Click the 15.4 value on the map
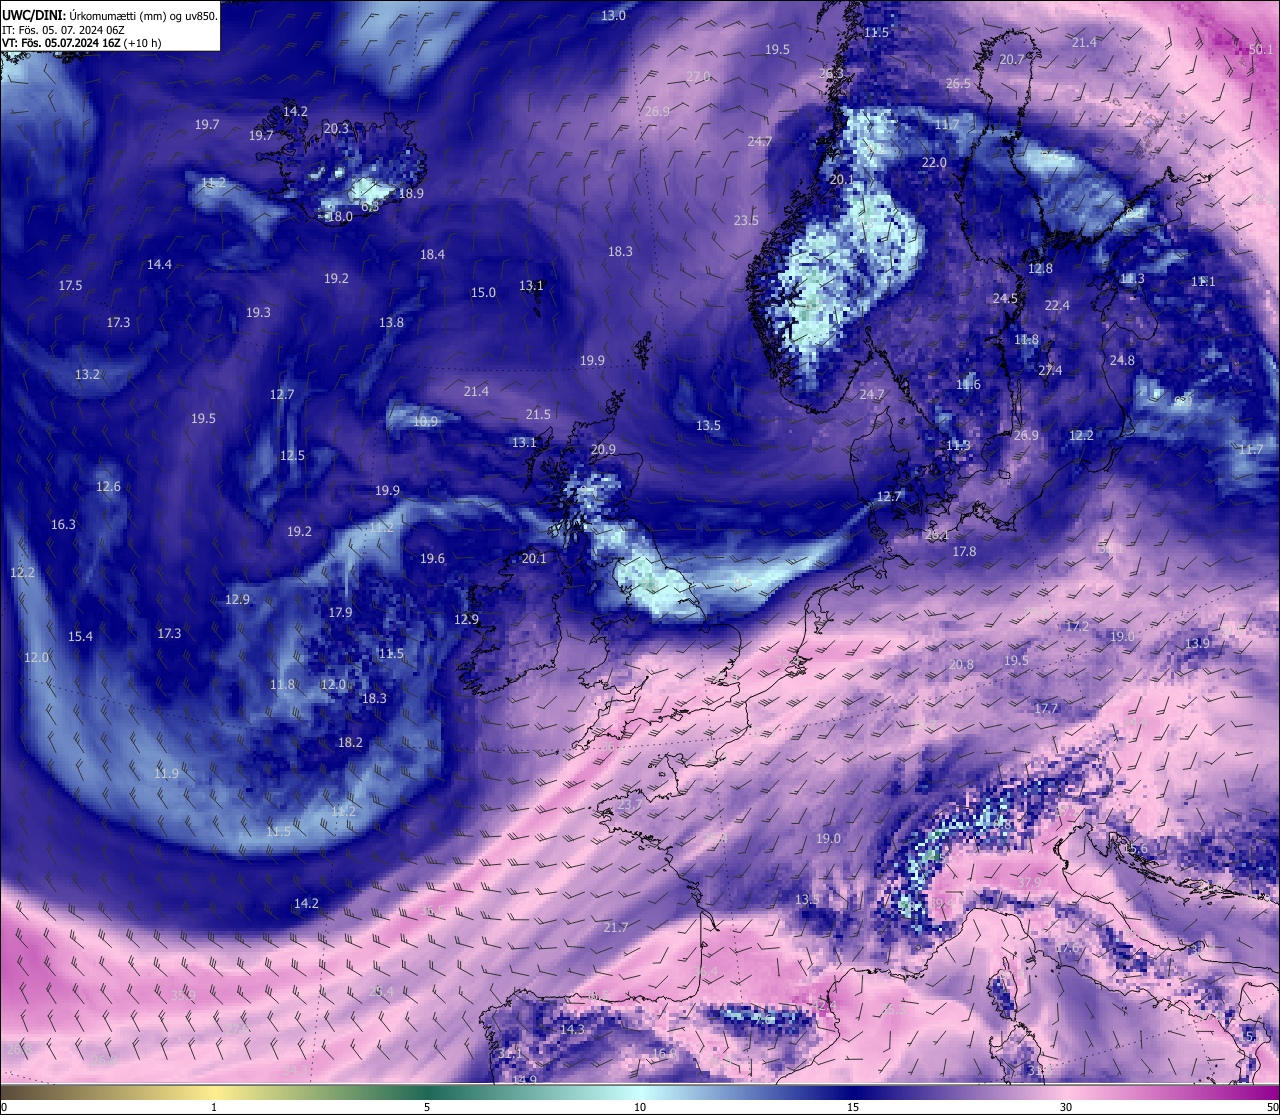 coord(80,637)
